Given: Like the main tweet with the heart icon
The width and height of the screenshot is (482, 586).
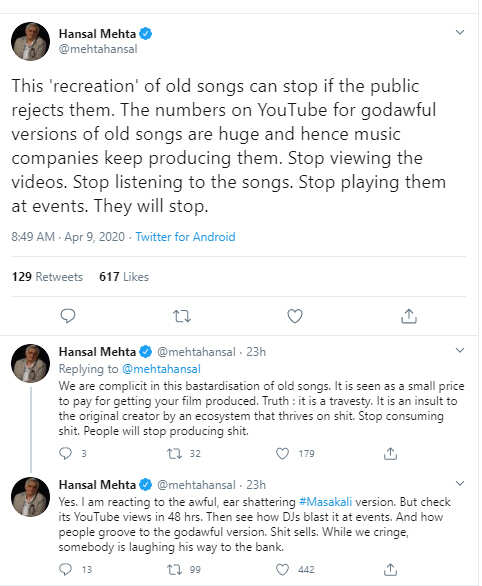Looking at the screenshot, I should point(295,316).
